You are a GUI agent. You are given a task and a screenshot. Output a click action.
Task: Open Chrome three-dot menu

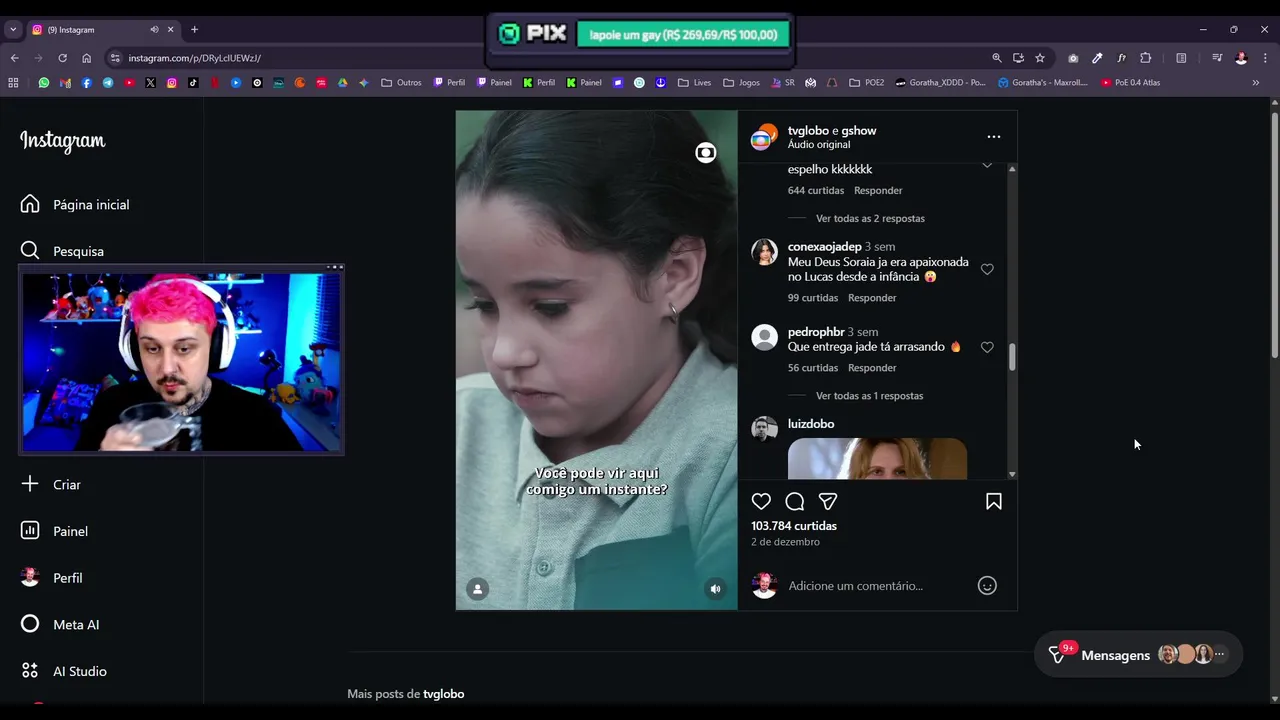click(1265, 58)
